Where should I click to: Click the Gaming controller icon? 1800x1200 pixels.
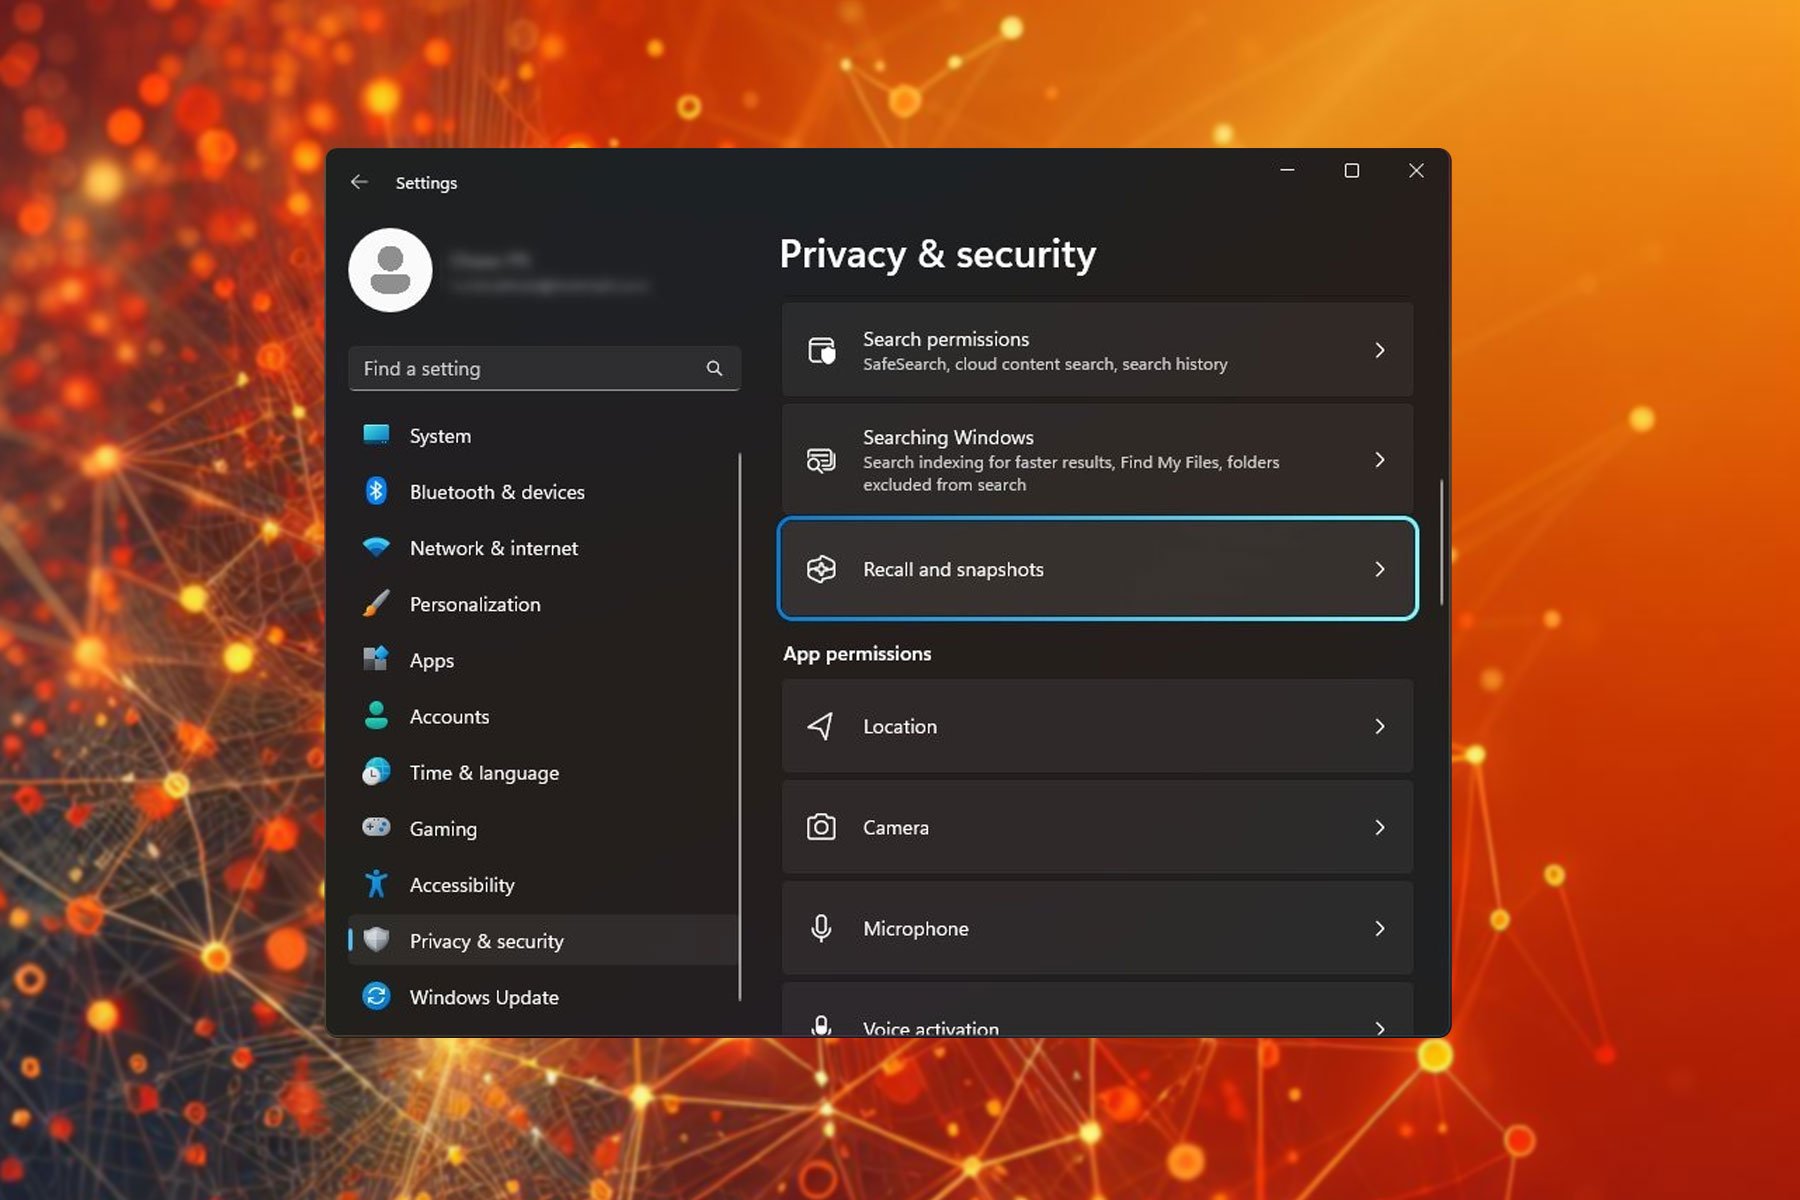[x=376, y=827]
